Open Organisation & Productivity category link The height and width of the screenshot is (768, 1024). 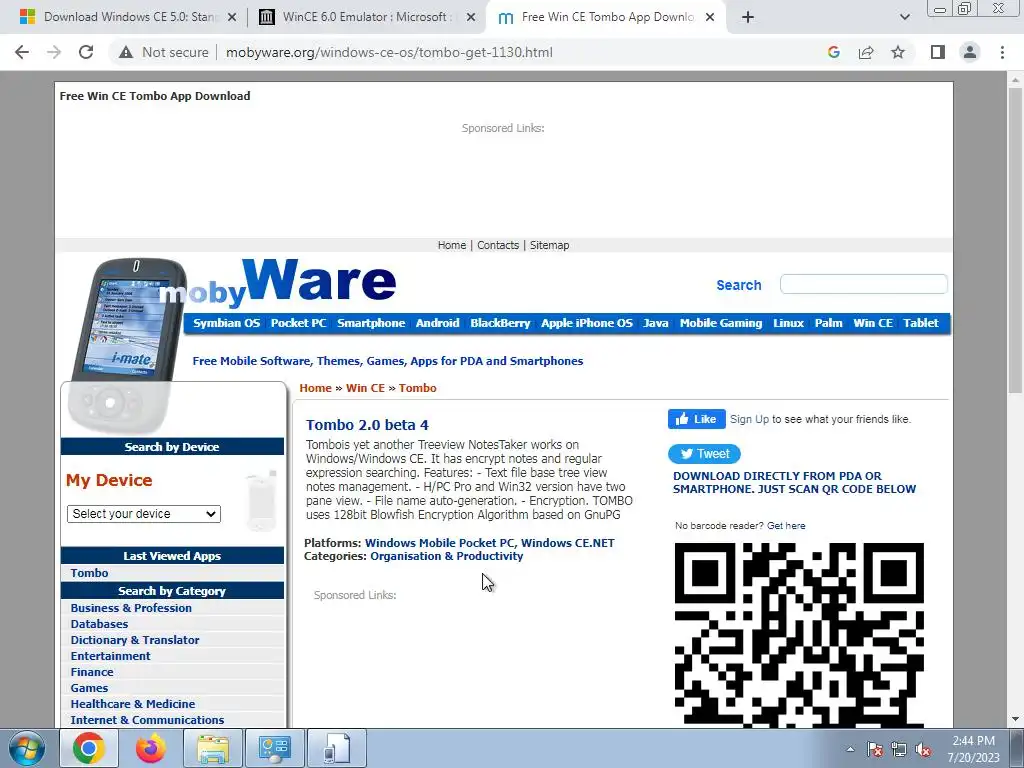pyautogui.click(x=447, y=556)
